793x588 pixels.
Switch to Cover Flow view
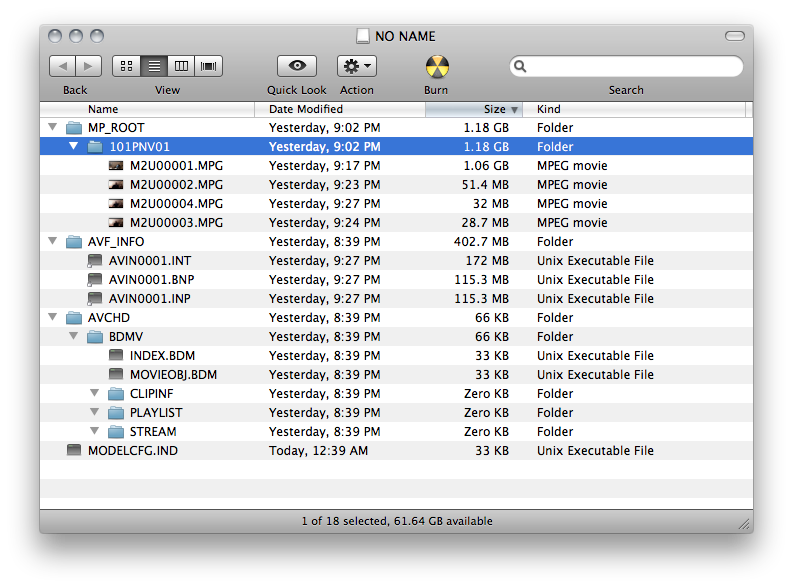tap(209, 66)
